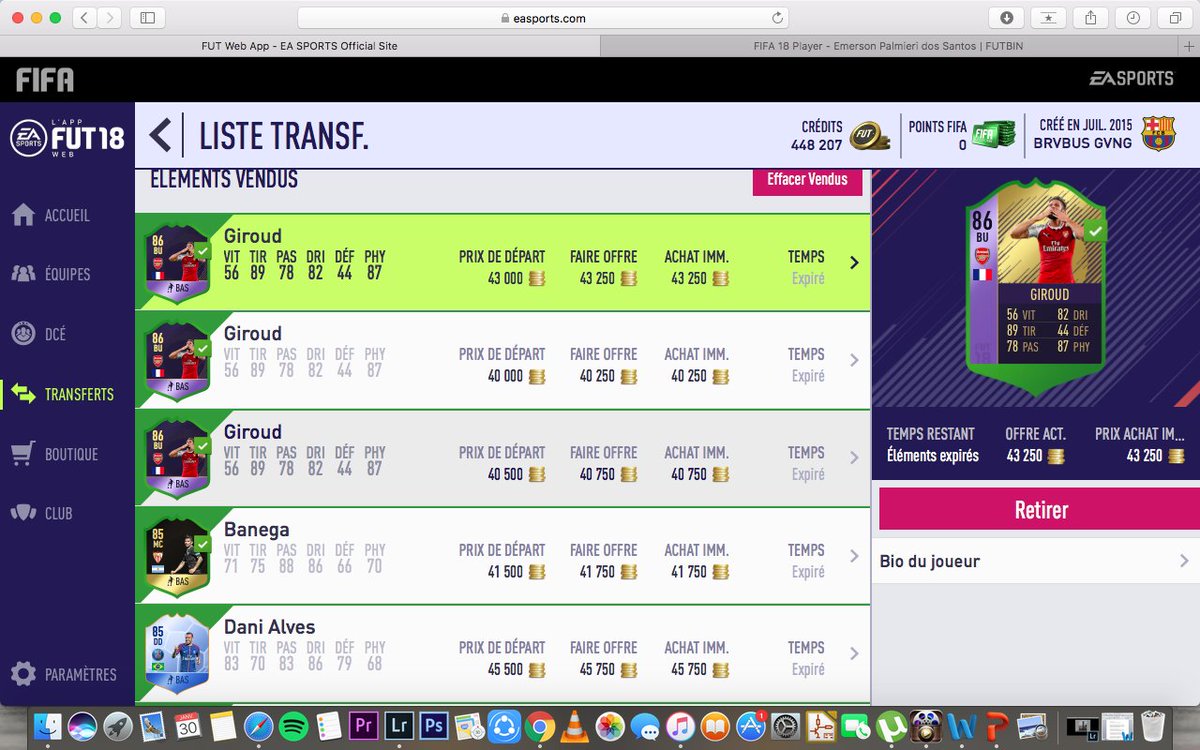Click the FIFA logo in header
This screenshot has height=750, width=1200.
coord(44,79)
